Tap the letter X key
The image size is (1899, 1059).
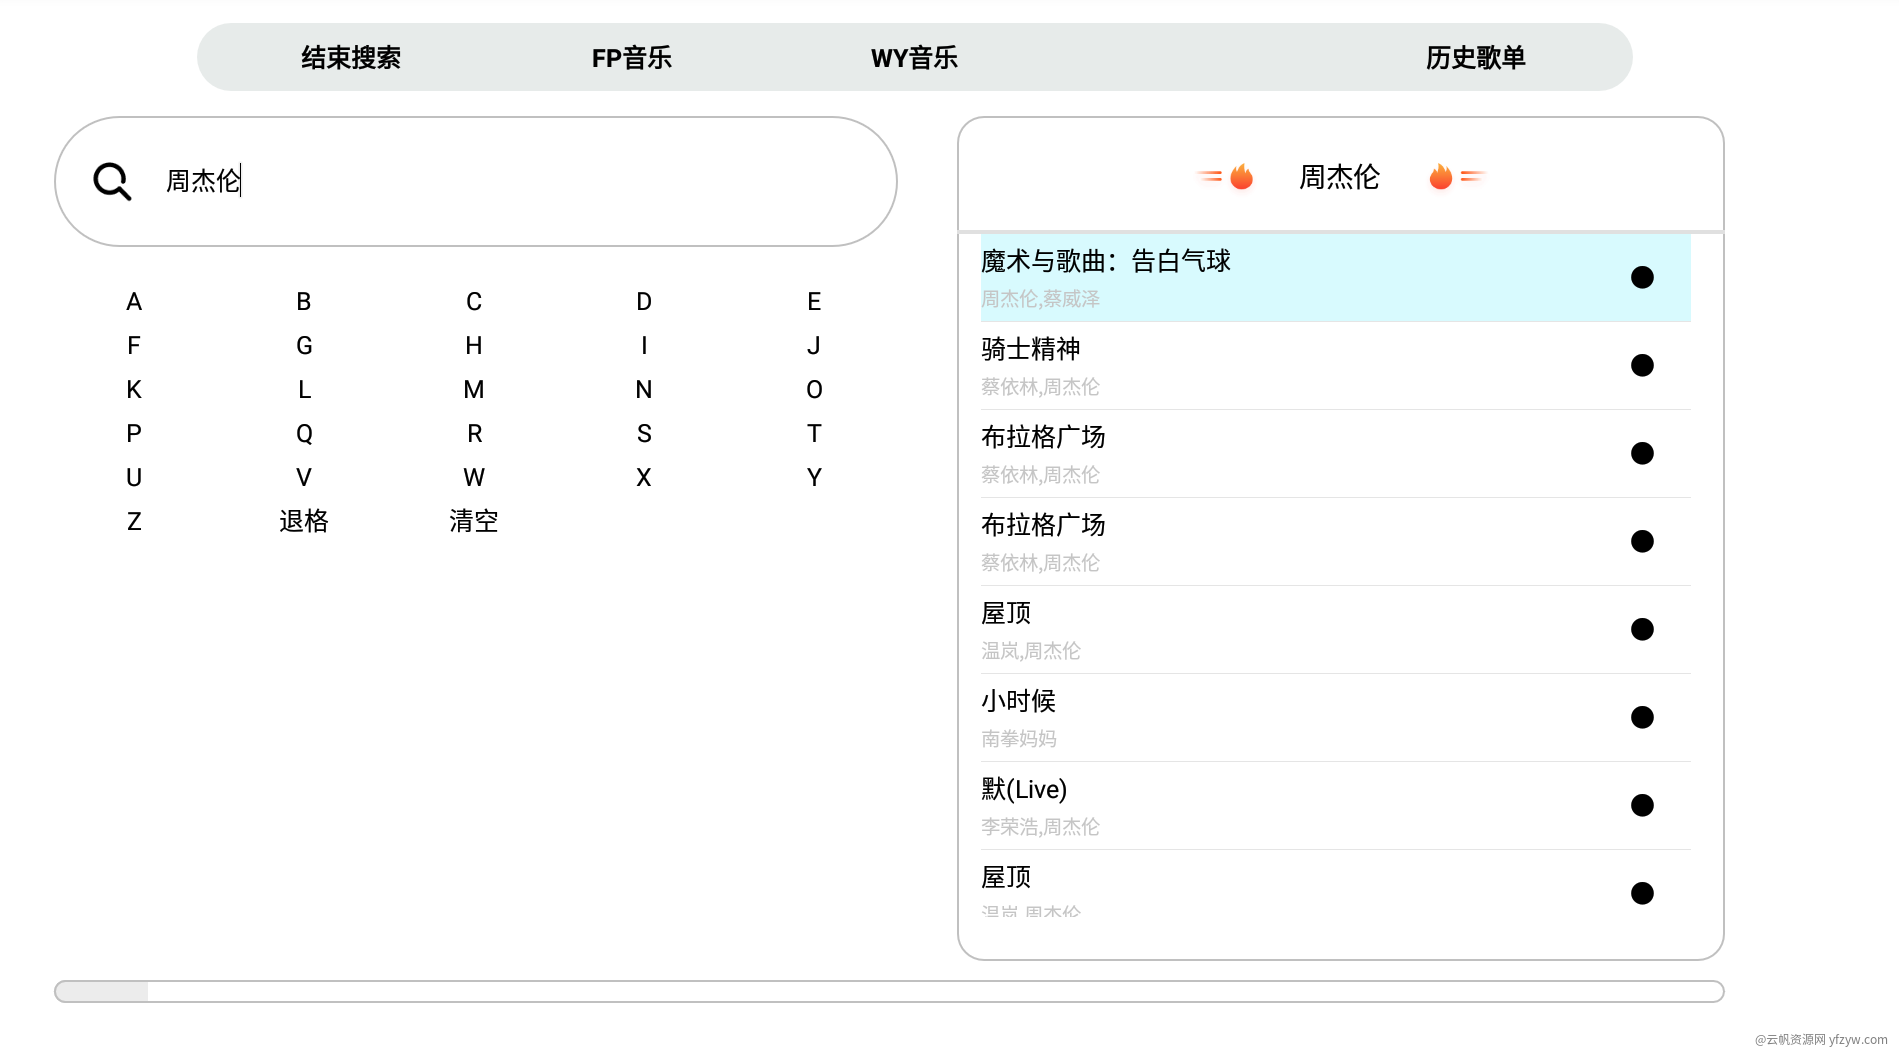(644, 478)
